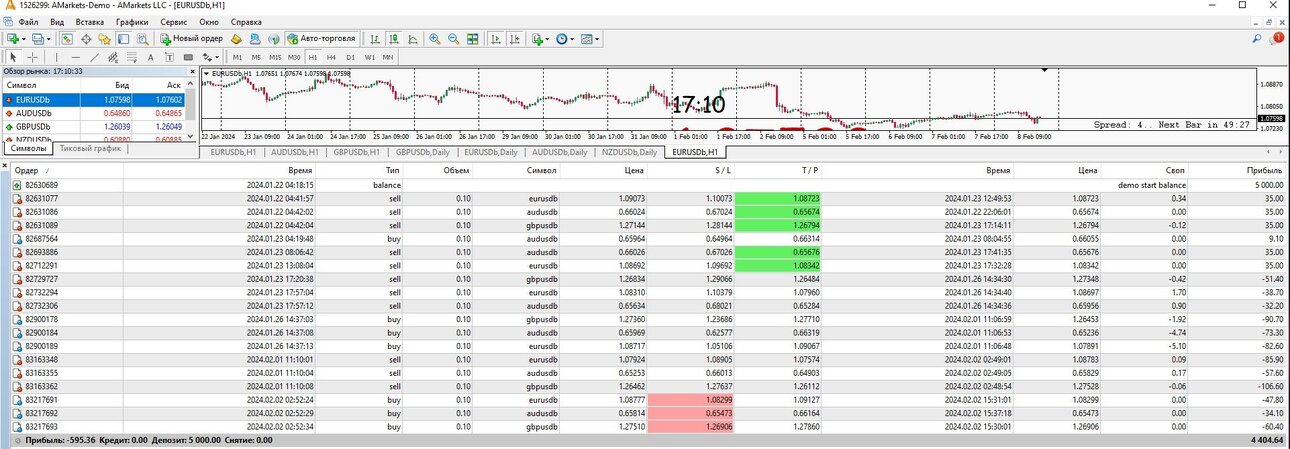
Task: Toggle Авто-торговля auto-trading
Action: coord(322,39)
